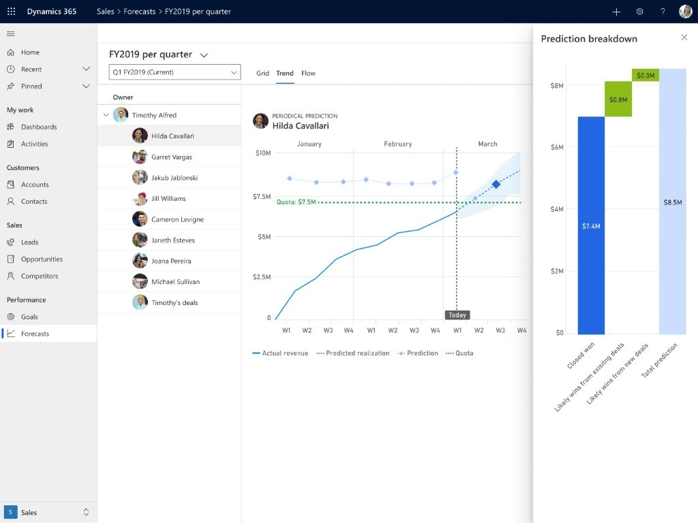Collapse Timothy Alfred's team tree
Screen dimensions: 698x523
tap(106, 115)
